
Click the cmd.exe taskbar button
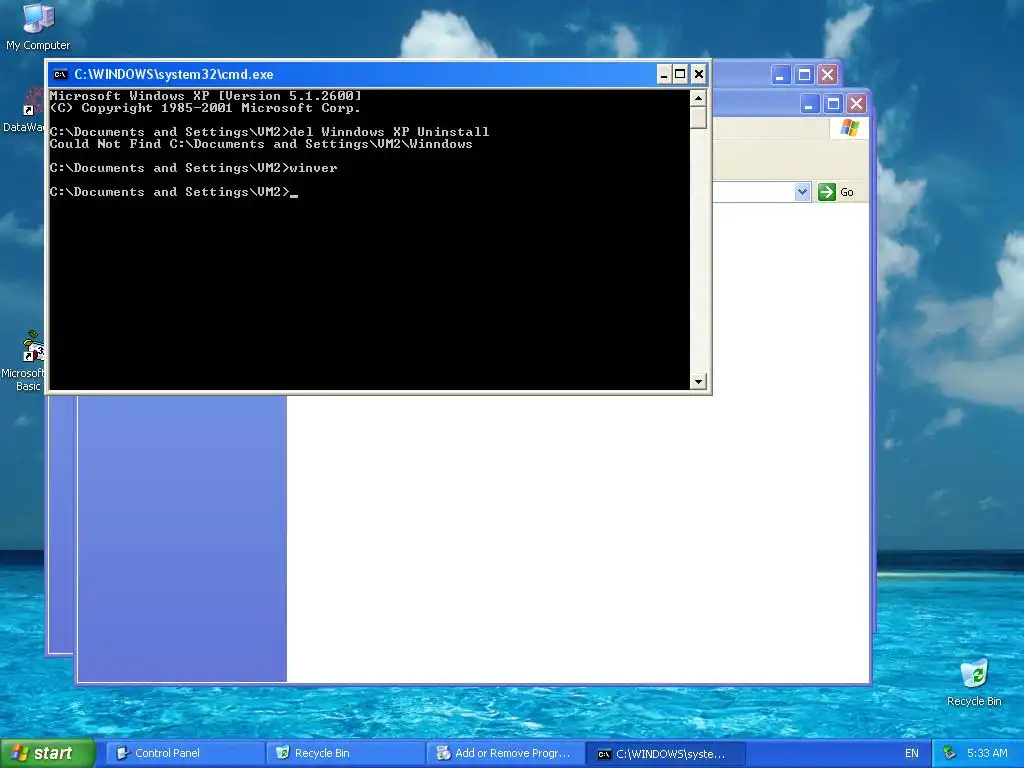(x=665, y=754)
